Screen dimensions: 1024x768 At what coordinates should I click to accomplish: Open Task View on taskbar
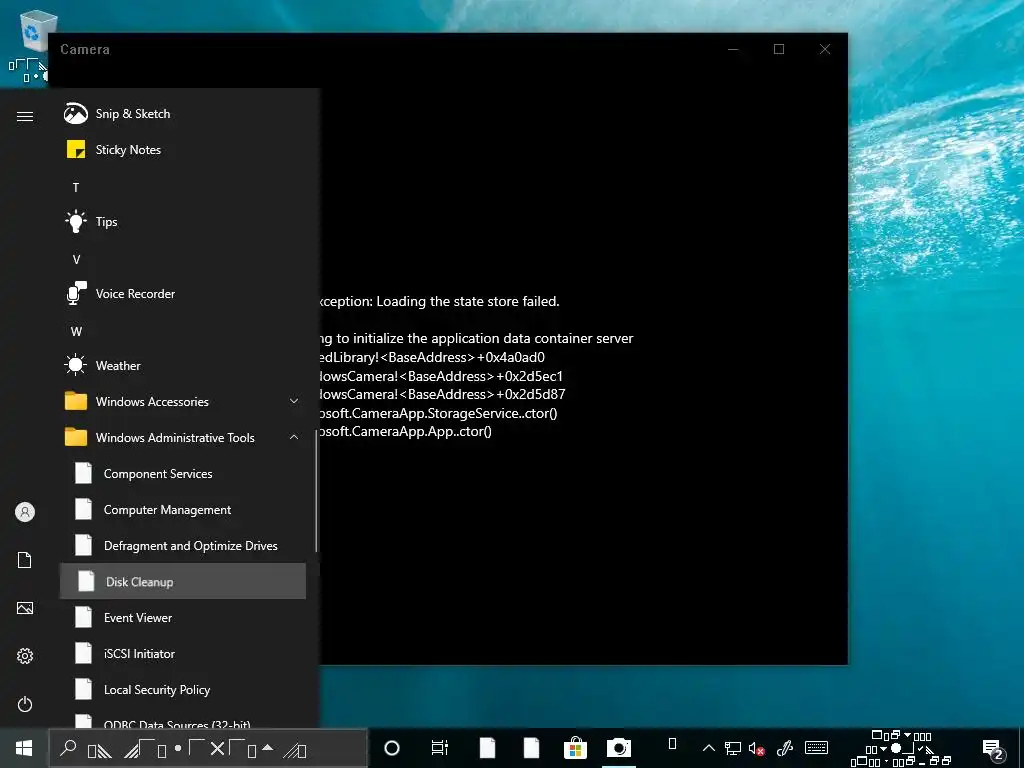point(440,748)
